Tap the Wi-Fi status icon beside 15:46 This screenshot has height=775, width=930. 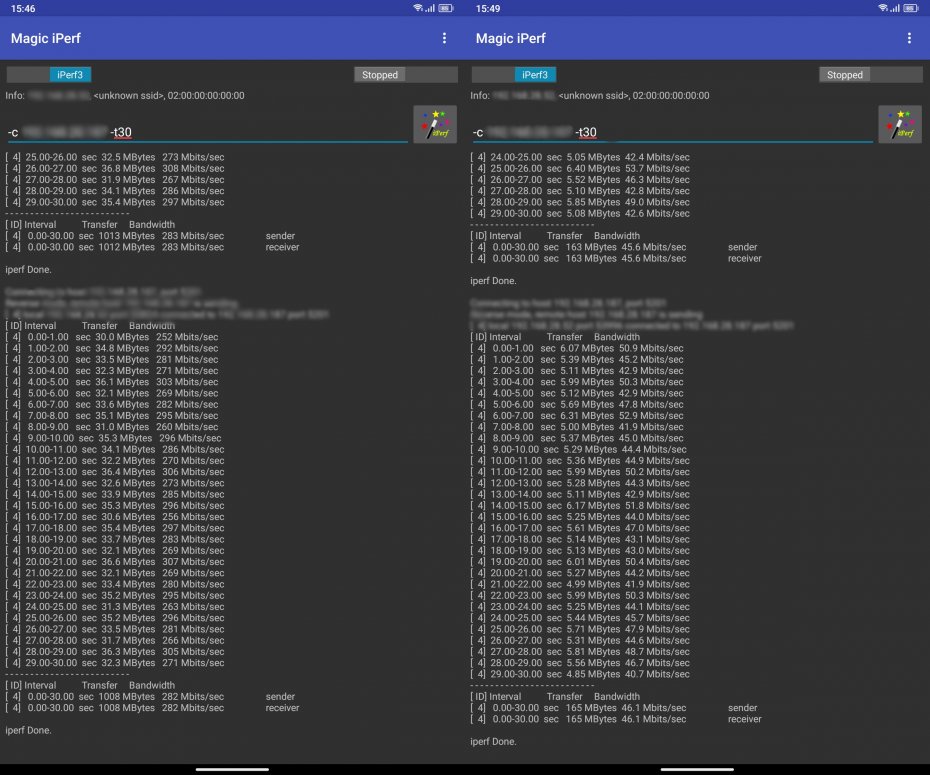(x=418, y=8)
